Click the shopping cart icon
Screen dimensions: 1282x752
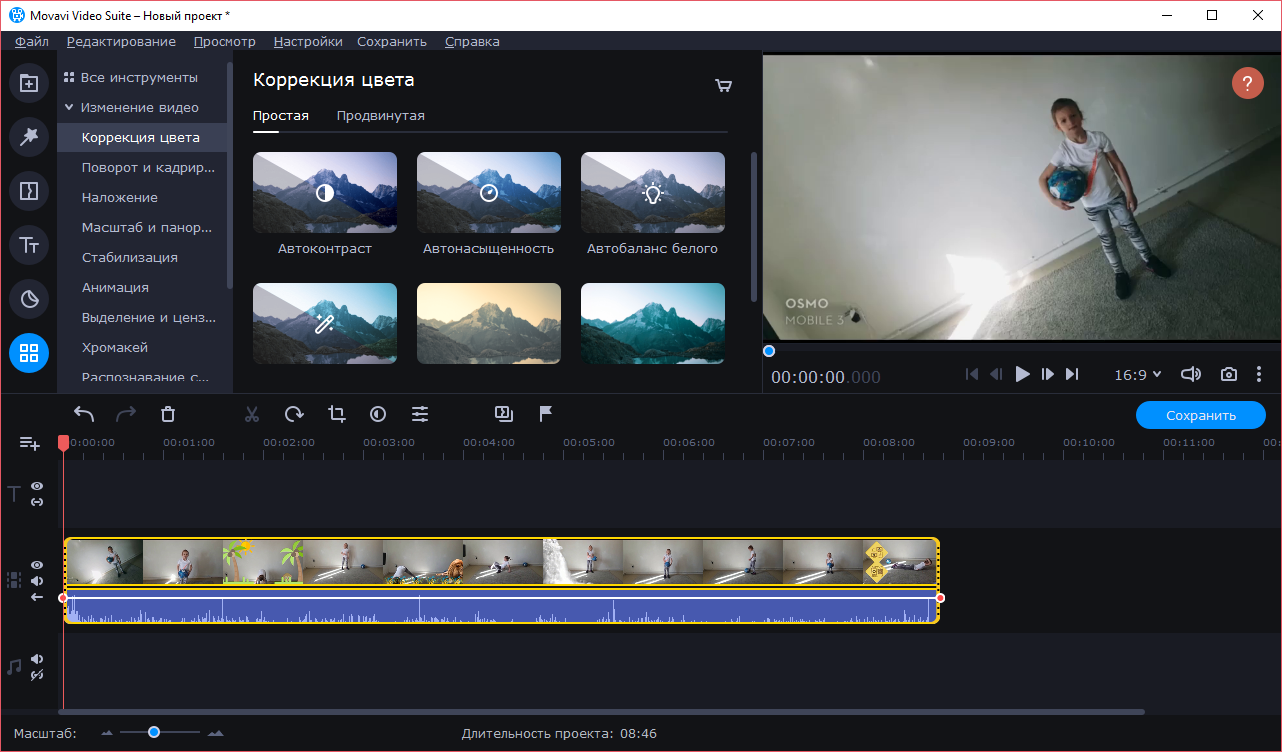click(723, 86)
